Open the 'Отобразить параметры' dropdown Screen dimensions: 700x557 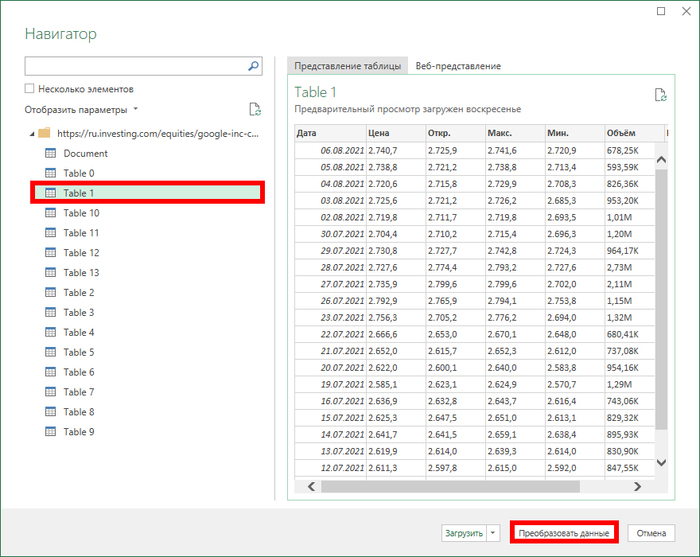tap(81, 110)
